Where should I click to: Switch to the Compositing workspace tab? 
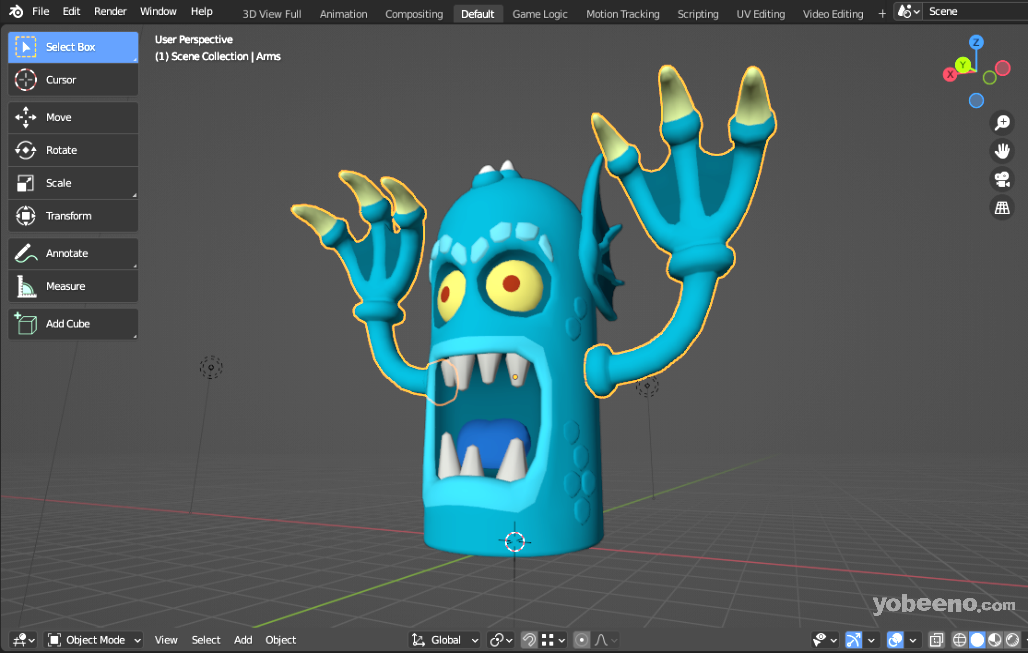[x=414, y=14]
